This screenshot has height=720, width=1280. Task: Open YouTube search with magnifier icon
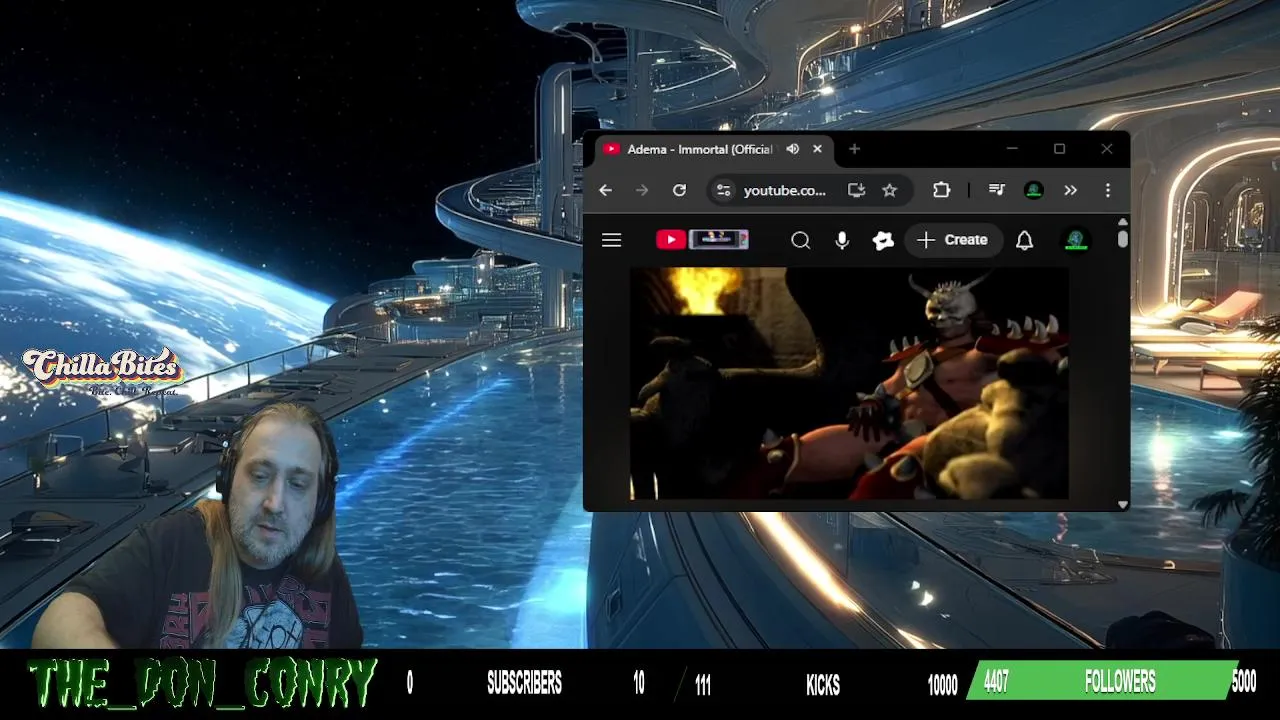(800, 240)
